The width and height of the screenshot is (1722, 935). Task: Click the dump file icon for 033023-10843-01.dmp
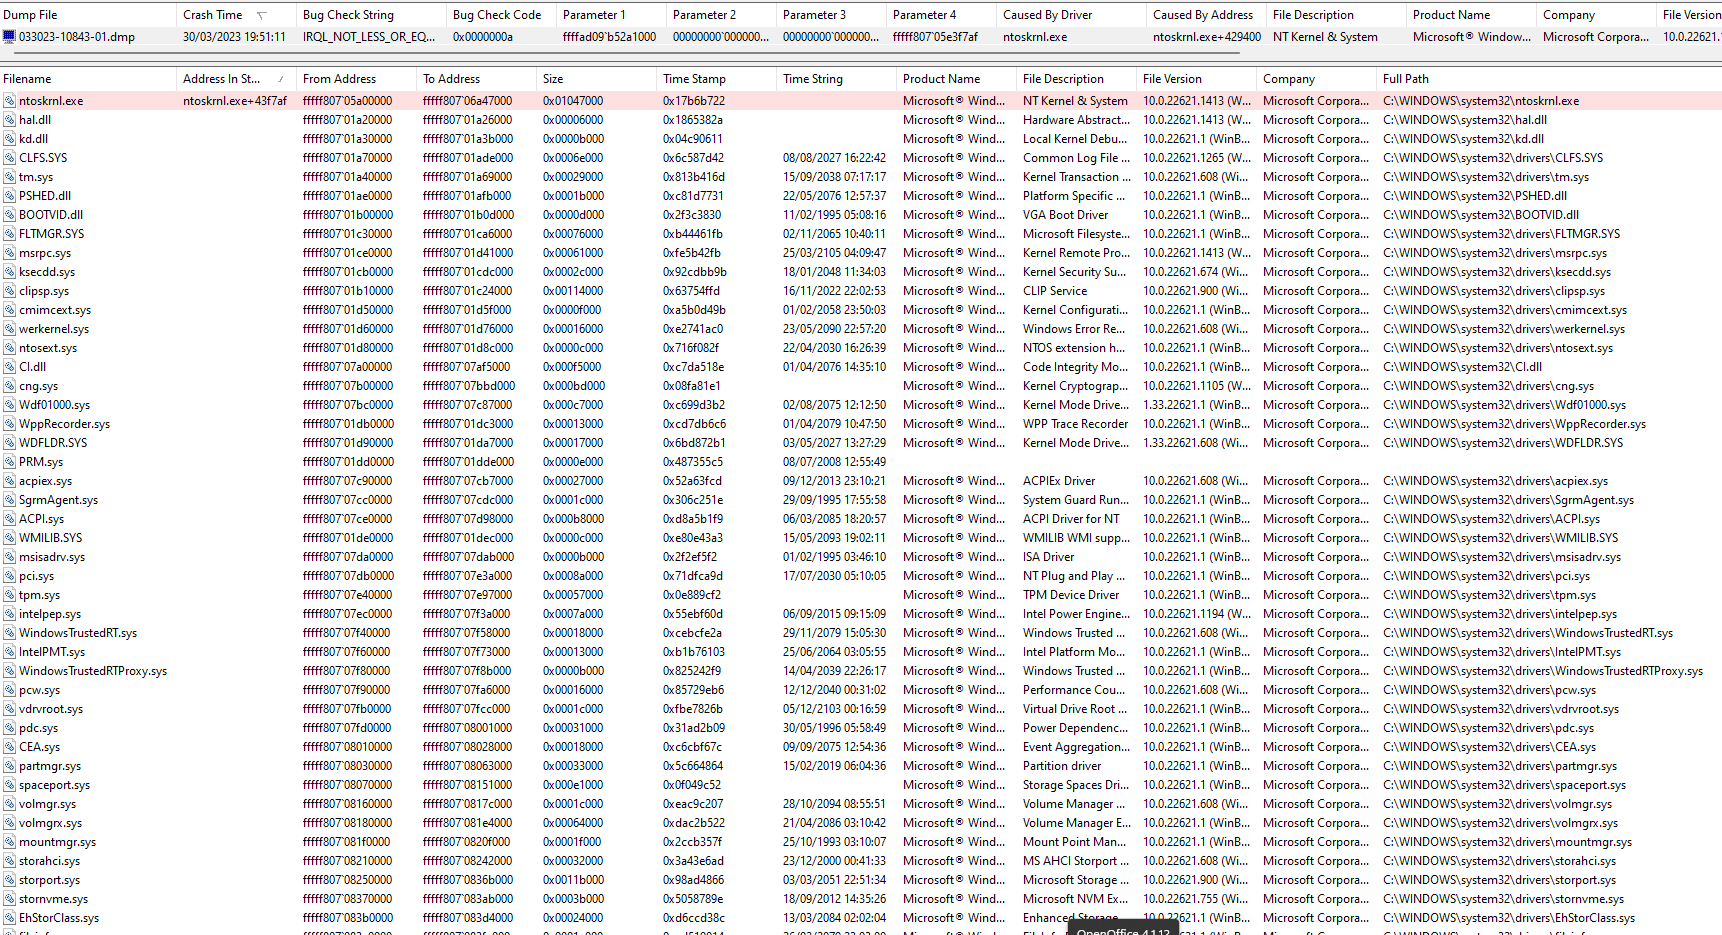tap(9, 37)
